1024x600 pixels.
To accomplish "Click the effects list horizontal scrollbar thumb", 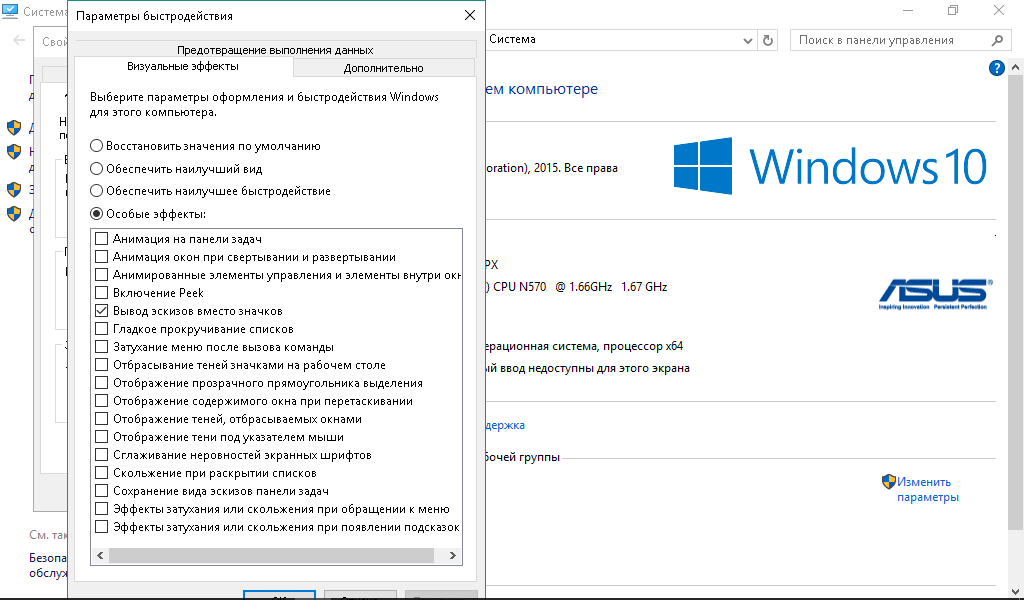I will click(x=271, y=556).
